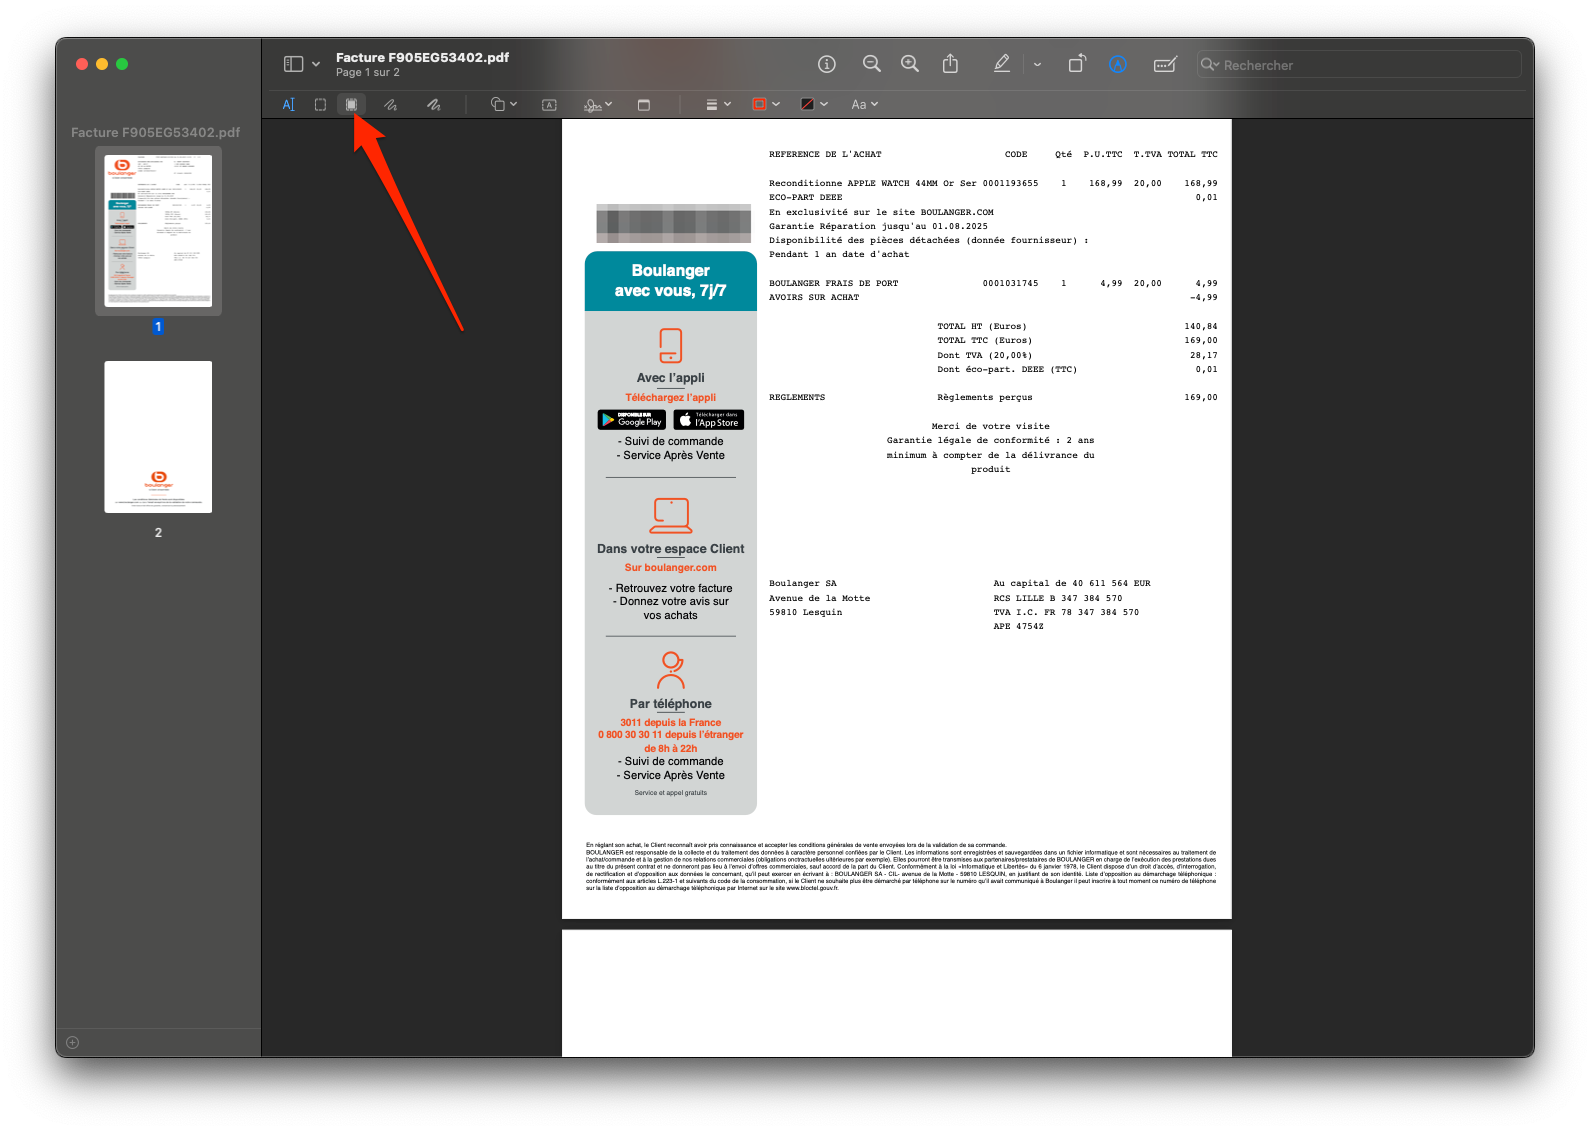Rotate the page counterclockwise
The width and height of the screenshot is (1590, 1131).
1077,64
